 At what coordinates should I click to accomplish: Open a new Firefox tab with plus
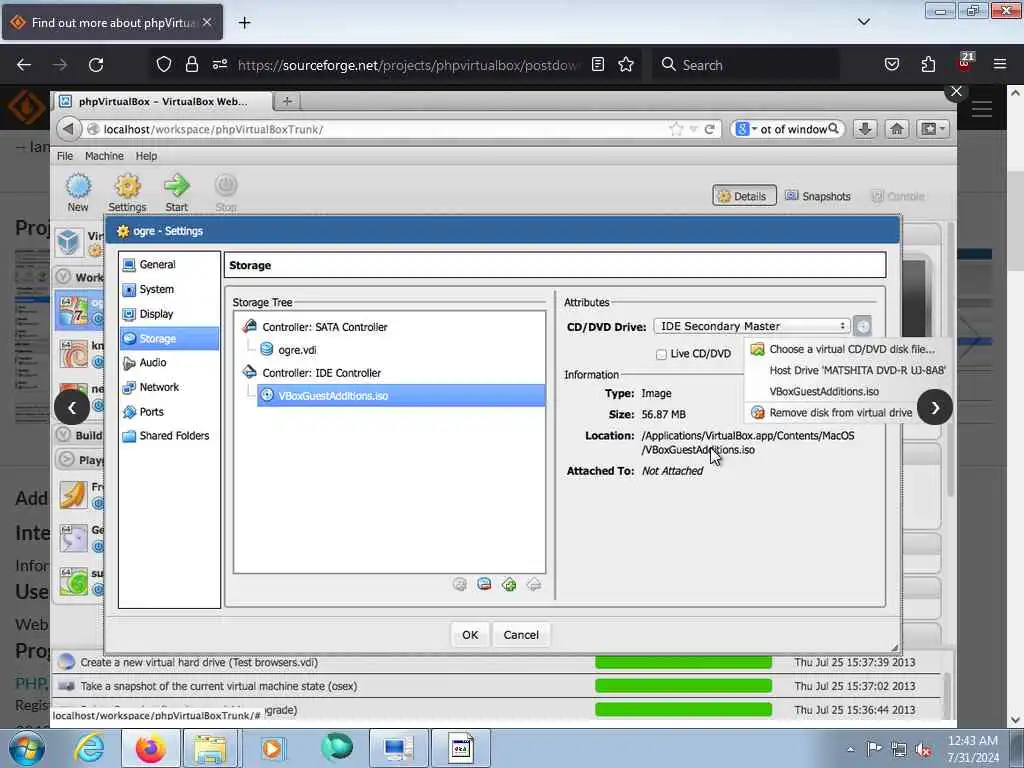(x=244, y=23)
